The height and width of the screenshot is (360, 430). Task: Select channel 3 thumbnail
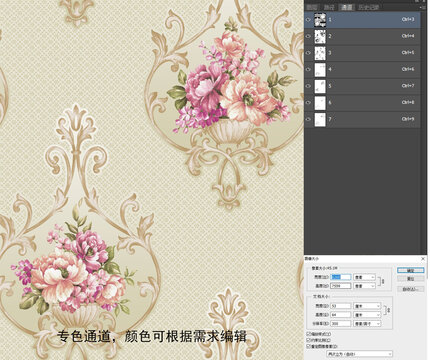[320, 53]
